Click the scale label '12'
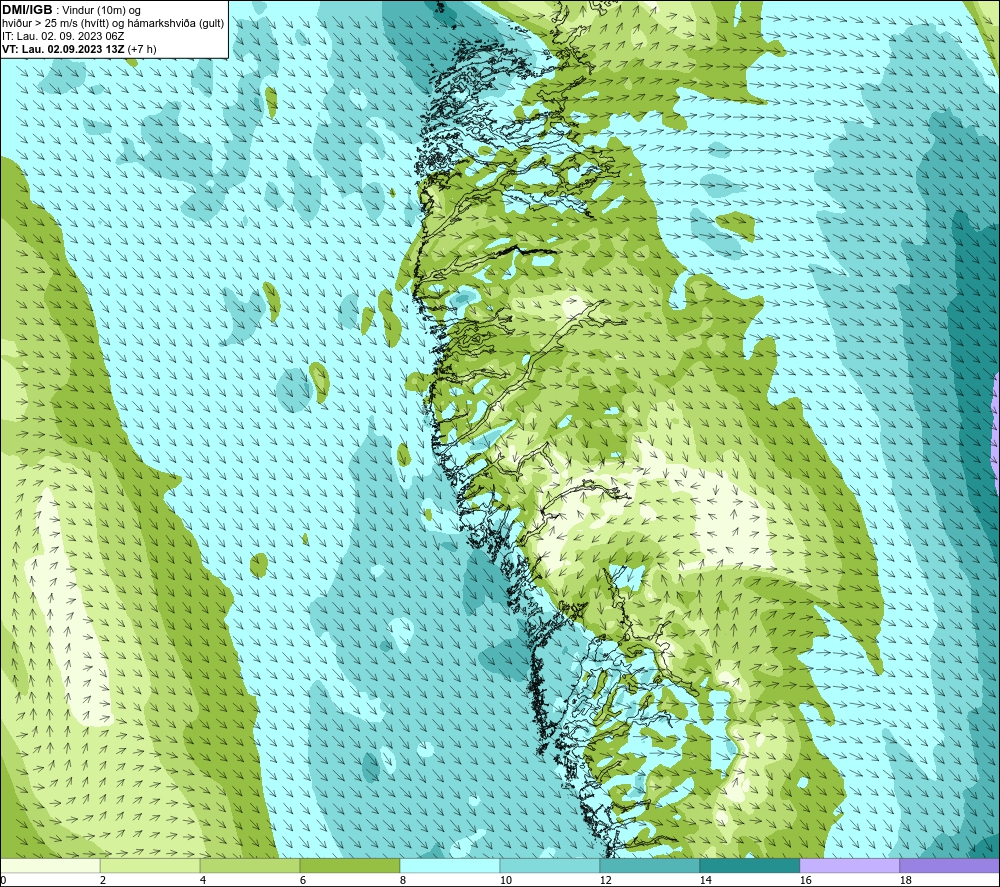Screen dimensions: 1000x887 point(605,880)
